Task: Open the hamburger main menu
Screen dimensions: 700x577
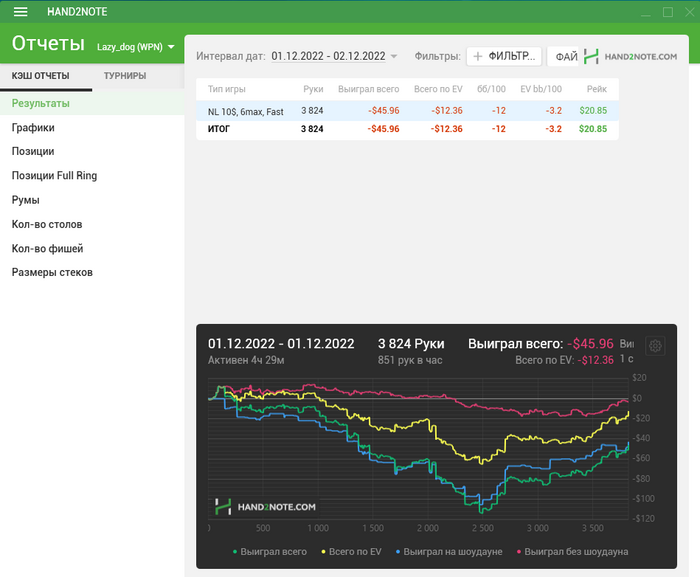Action: [21, 12]
